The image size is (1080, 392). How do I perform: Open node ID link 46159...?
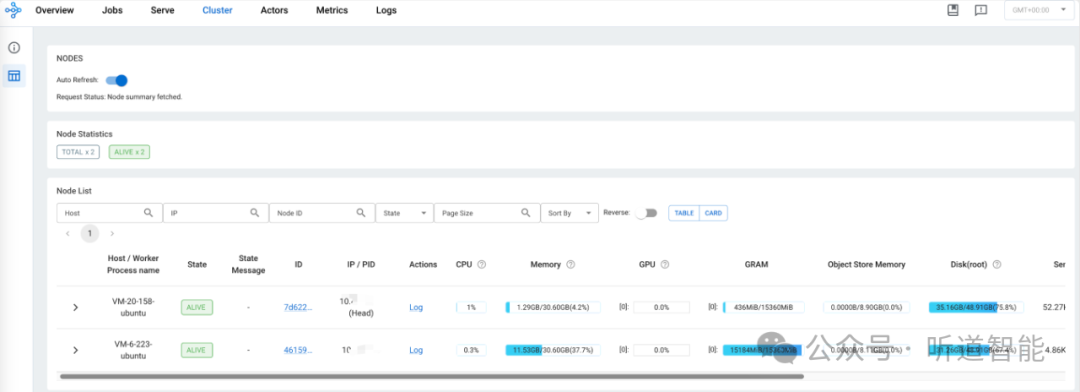tap(298, 350)
